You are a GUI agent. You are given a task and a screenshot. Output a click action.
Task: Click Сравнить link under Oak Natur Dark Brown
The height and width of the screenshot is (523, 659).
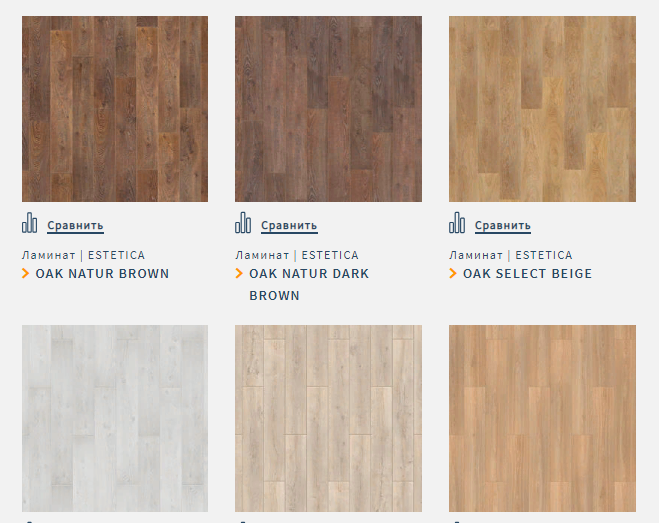(x=289, y=226)
